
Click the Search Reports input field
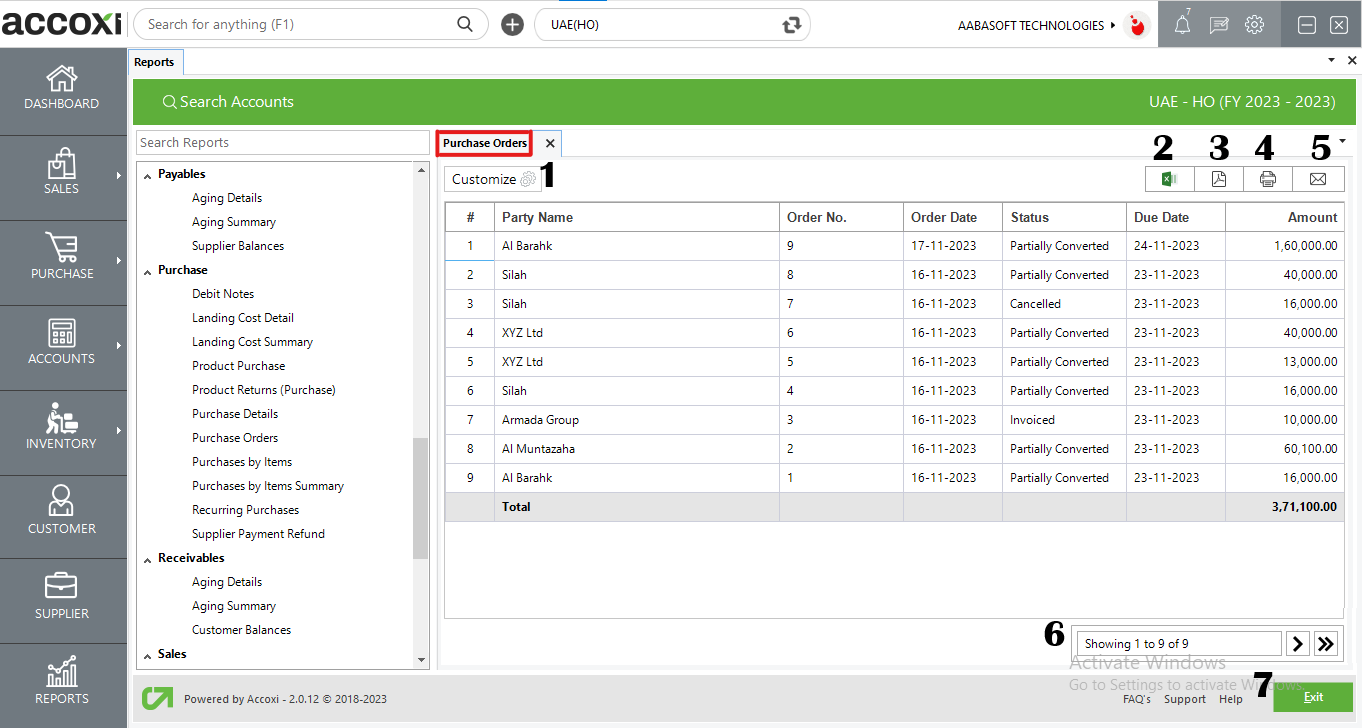pos(282,143)
